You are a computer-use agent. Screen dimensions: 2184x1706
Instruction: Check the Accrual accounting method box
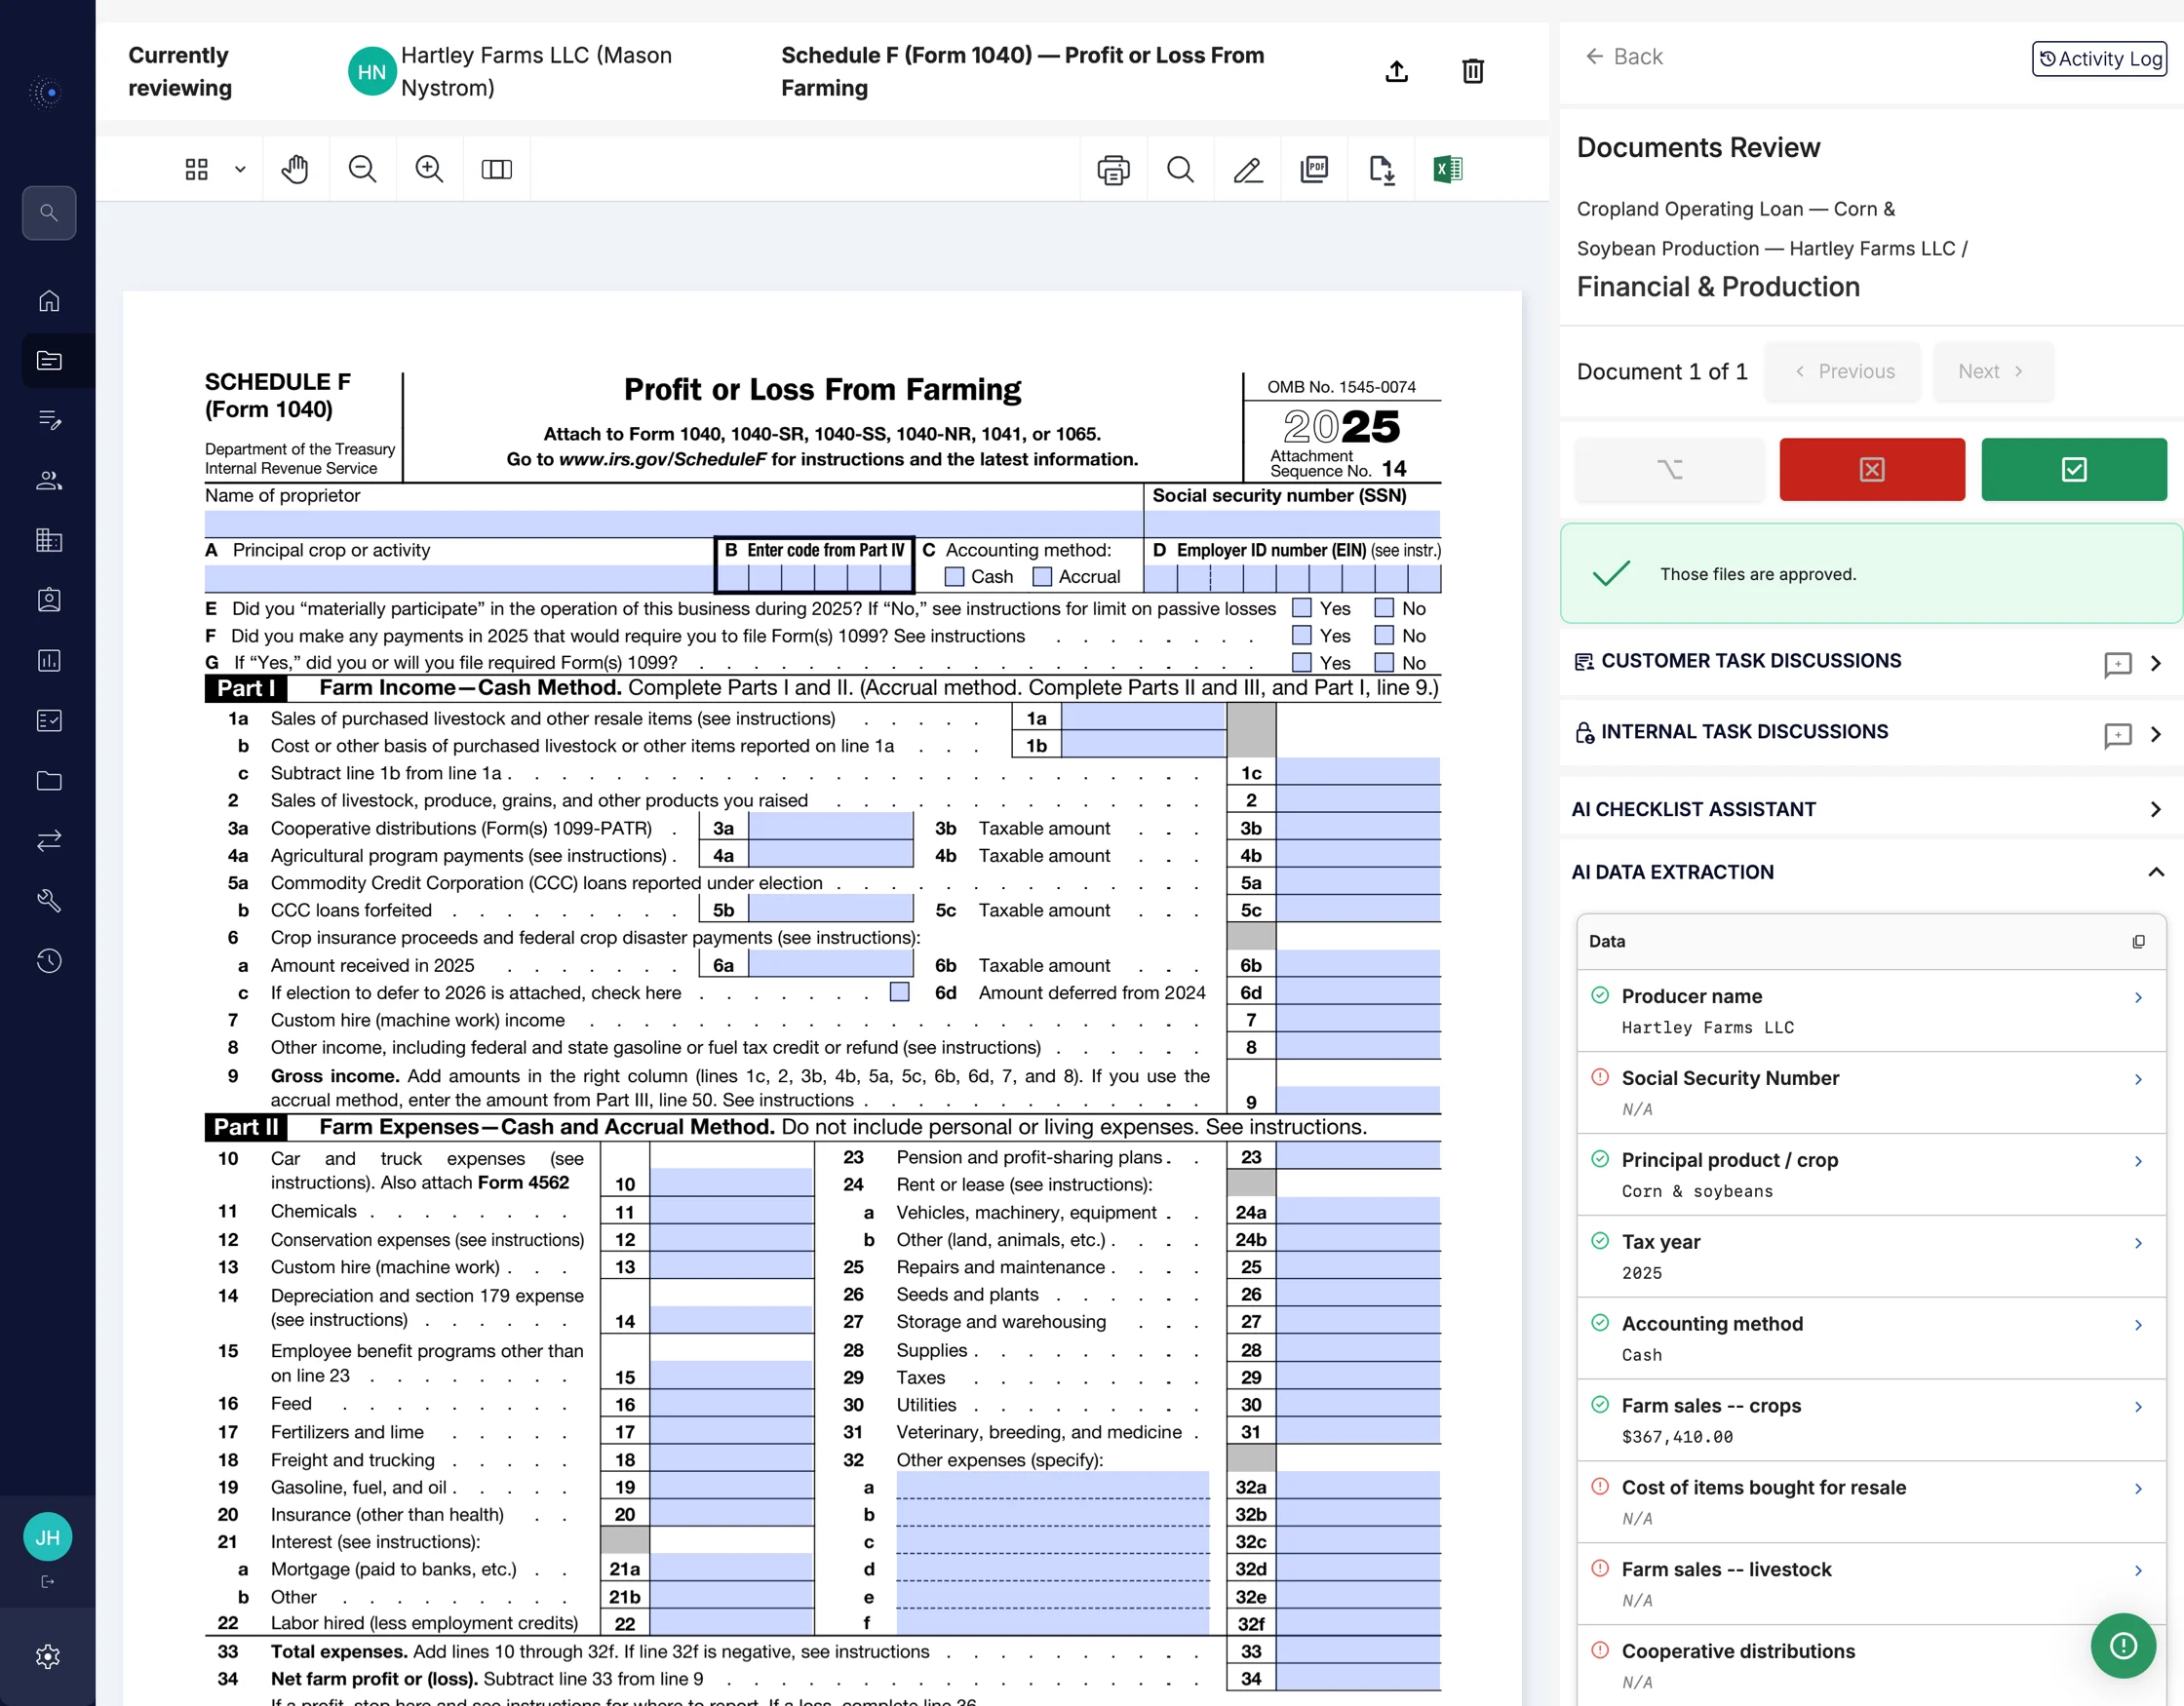[x=1042, y=577]
